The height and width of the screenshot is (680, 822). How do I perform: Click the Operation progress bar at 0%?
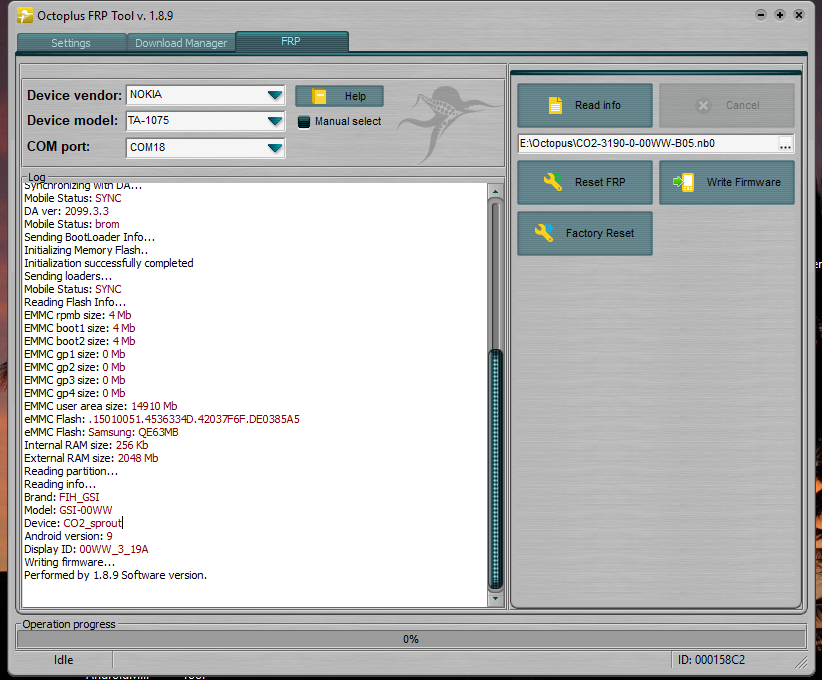(x=411, y=639)
